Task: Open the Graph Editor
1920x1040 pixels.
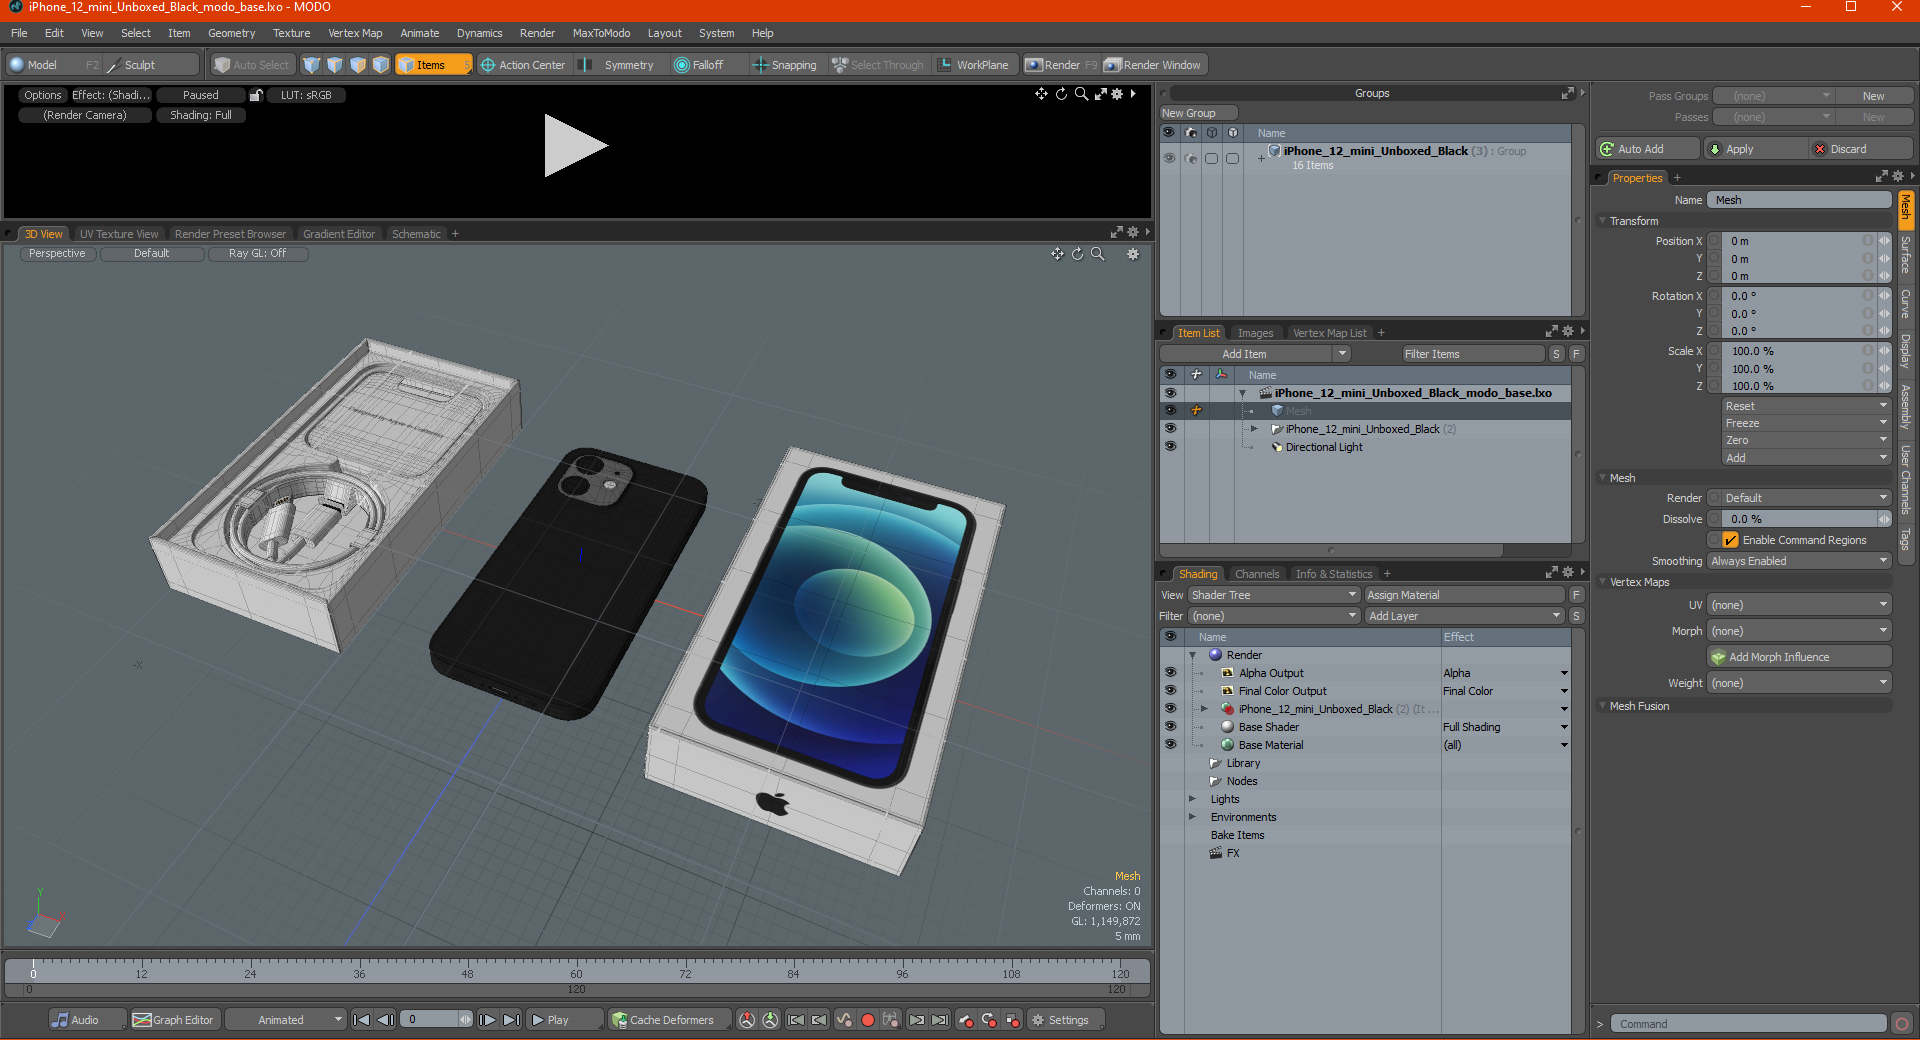Action: (x=173, y=1020)
